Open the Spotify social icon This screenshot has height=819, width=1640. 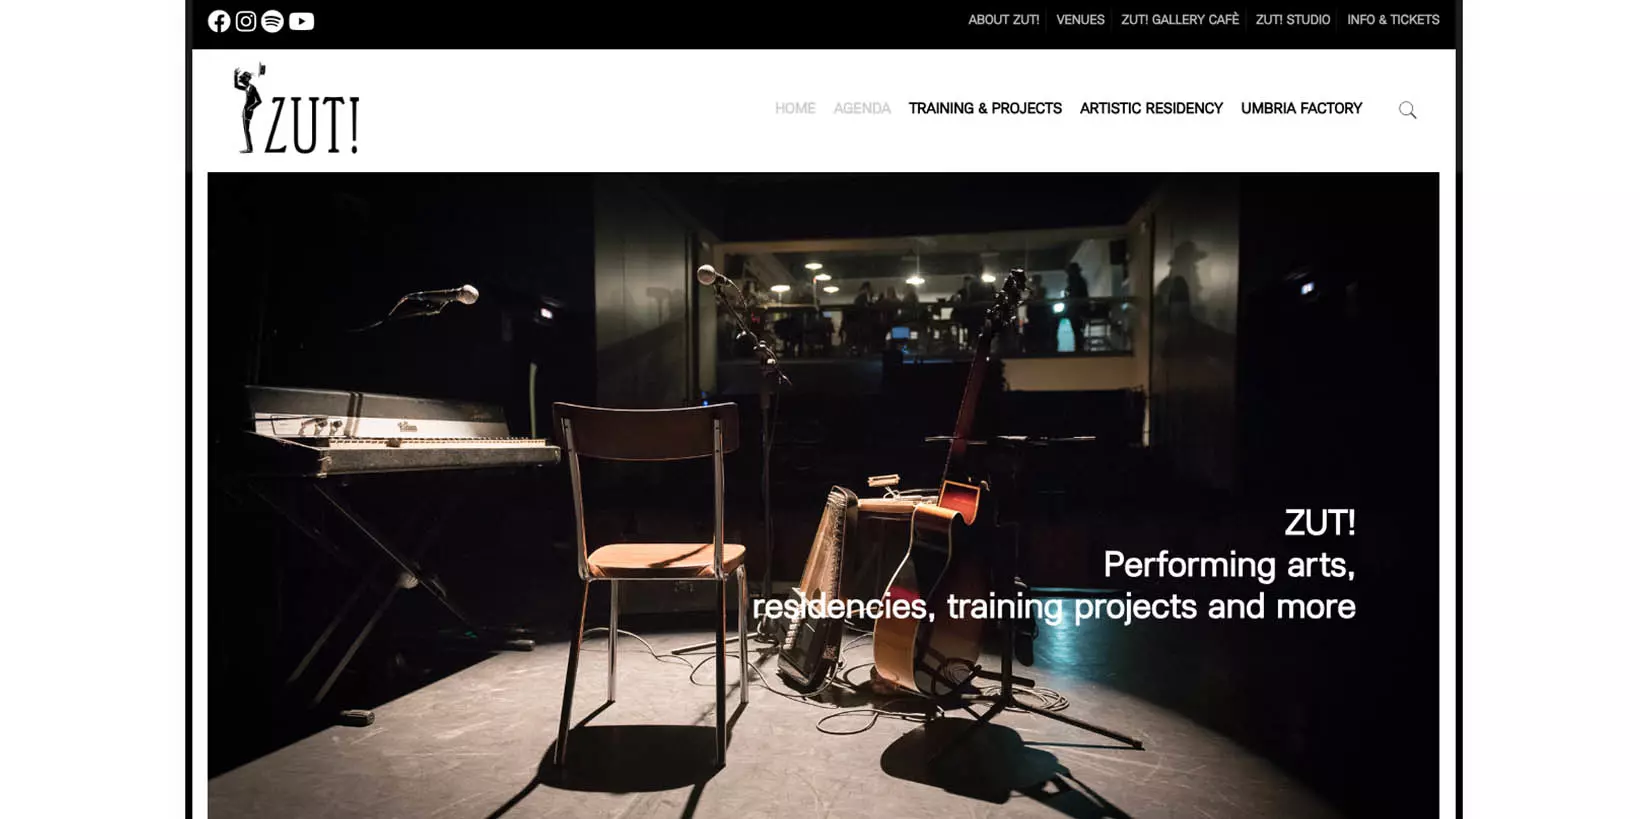coord(272,21)
